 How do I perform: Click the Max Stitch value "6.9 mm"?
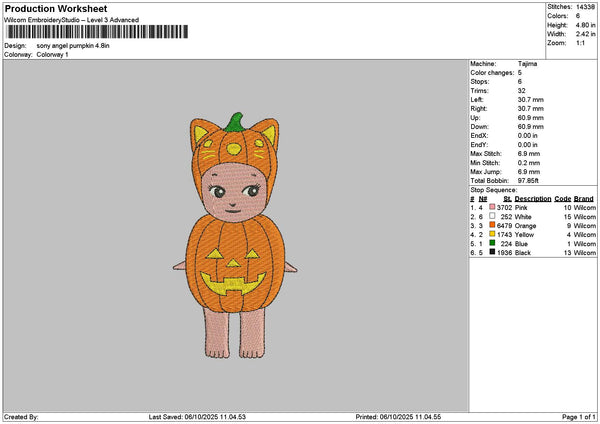pyautogui.click(x=529, y=153)
